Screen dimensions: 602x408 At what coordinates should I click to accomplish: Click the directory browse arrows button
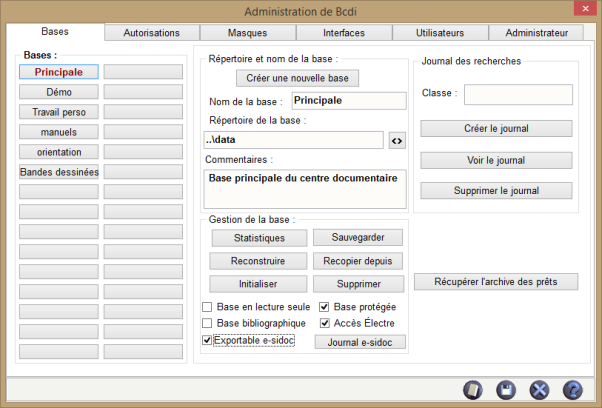click(397, 141)
